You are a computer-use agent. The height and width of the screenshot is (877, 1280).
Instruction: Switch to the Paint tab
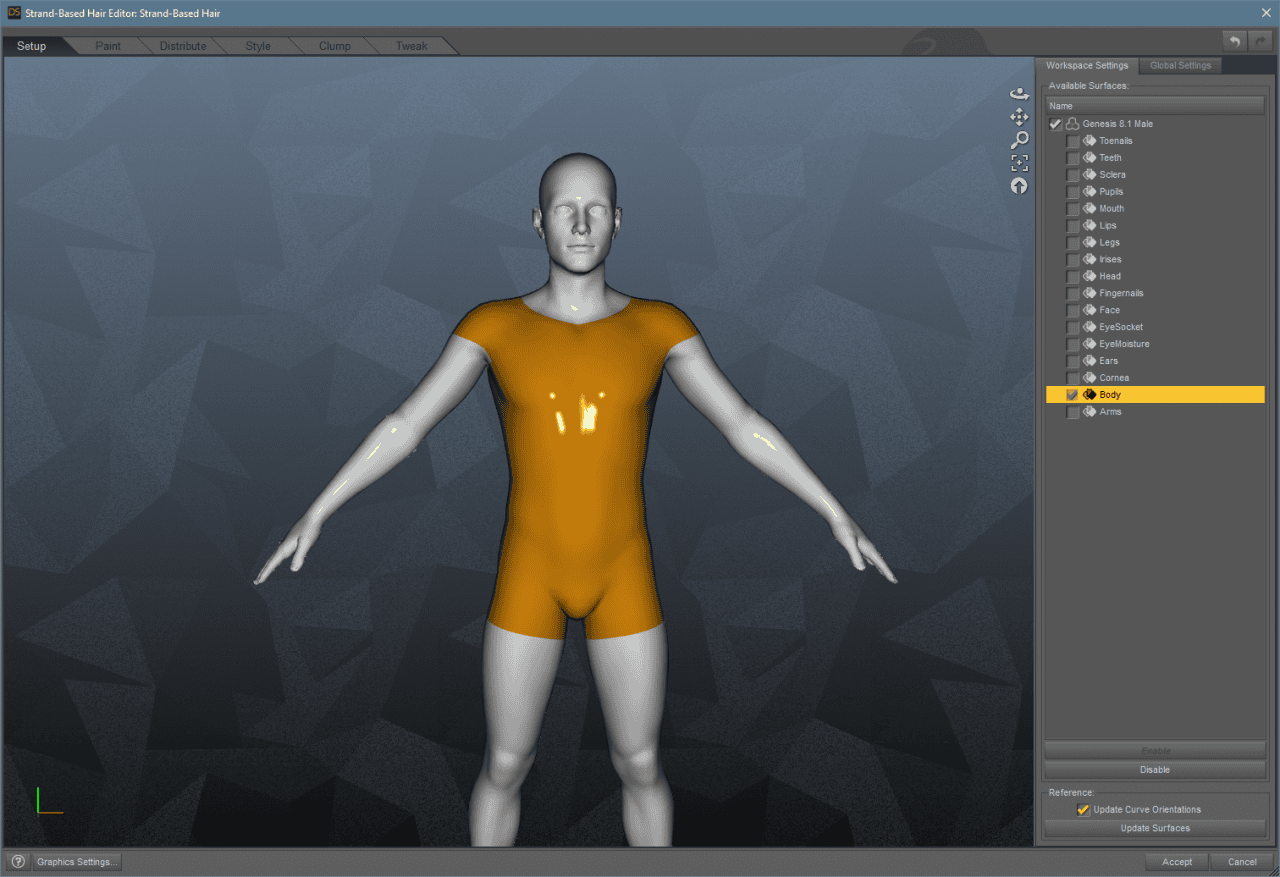point(107,45)
